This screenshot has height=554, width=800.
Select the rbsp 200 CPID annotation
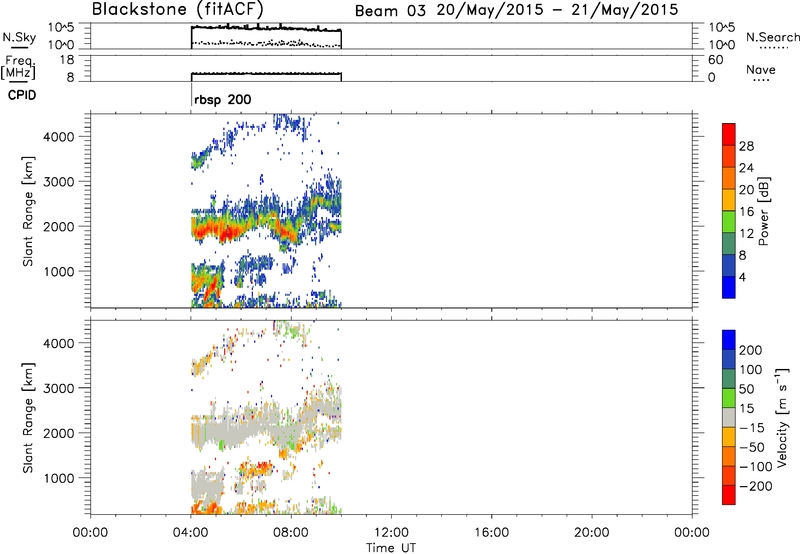222,99
